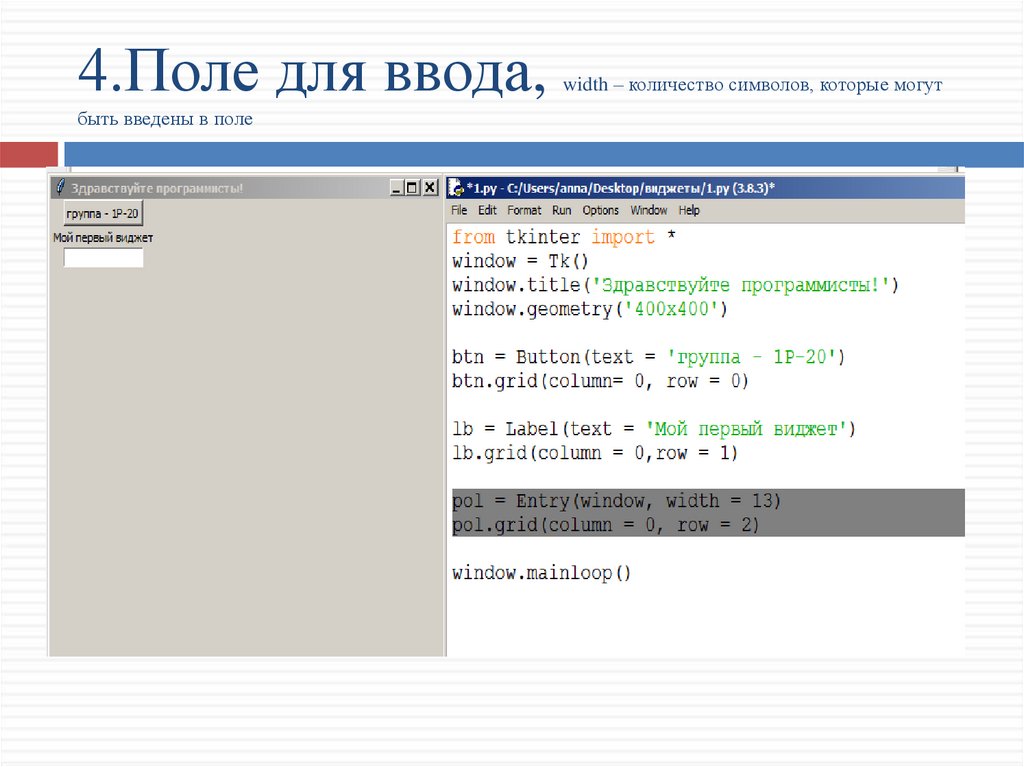
Task: Click the 'window.mainloop()' line
Action: tap(541, 573)
